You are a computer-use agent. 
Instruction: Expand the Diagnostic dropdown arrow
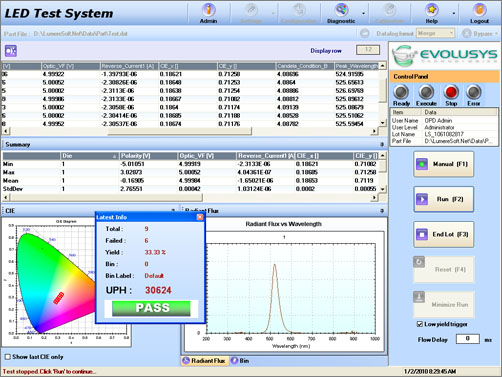tap(363, 13)
